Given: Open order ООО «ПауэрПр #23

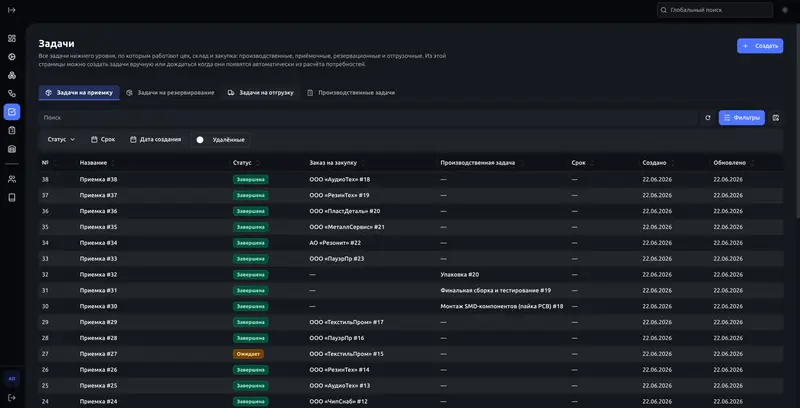Looking at the screenshot, I should (x=337, y=259).
